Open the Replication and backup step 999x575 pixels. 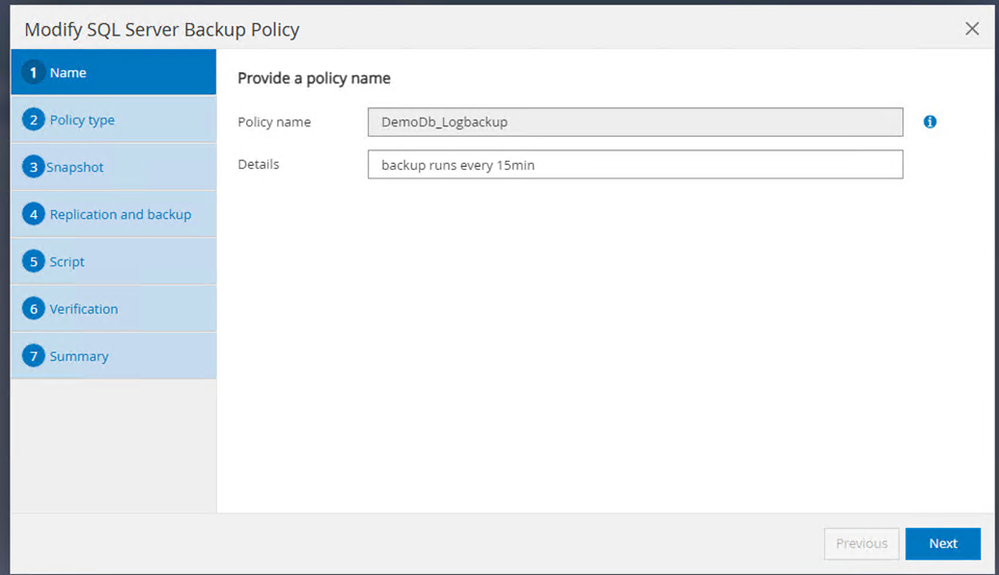point(120,214)
